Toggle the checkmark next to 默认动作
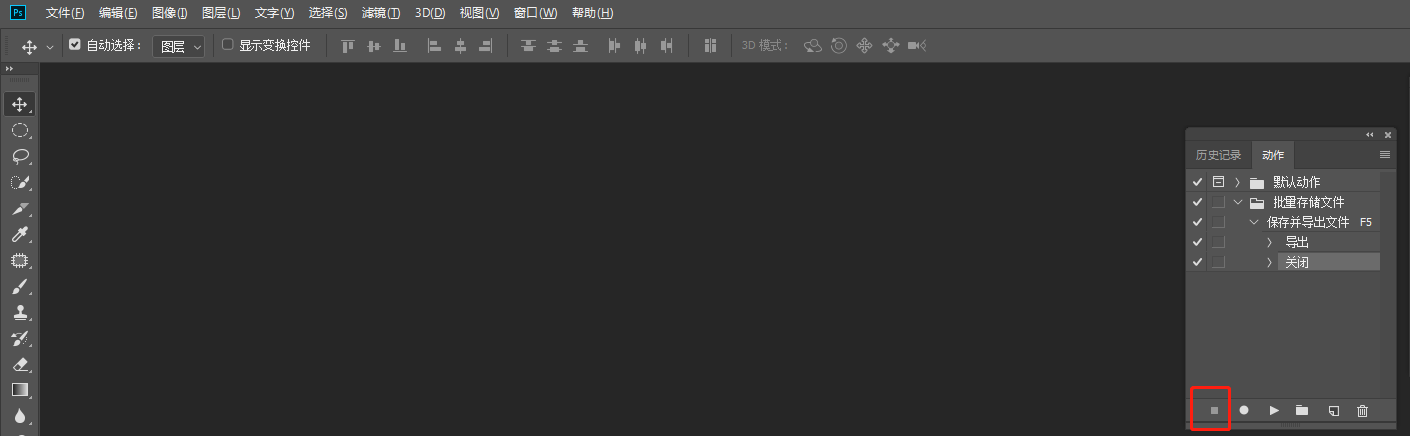Viewport: 1410px width, 436px height. pyautogui.click(x=1197, y=182)
